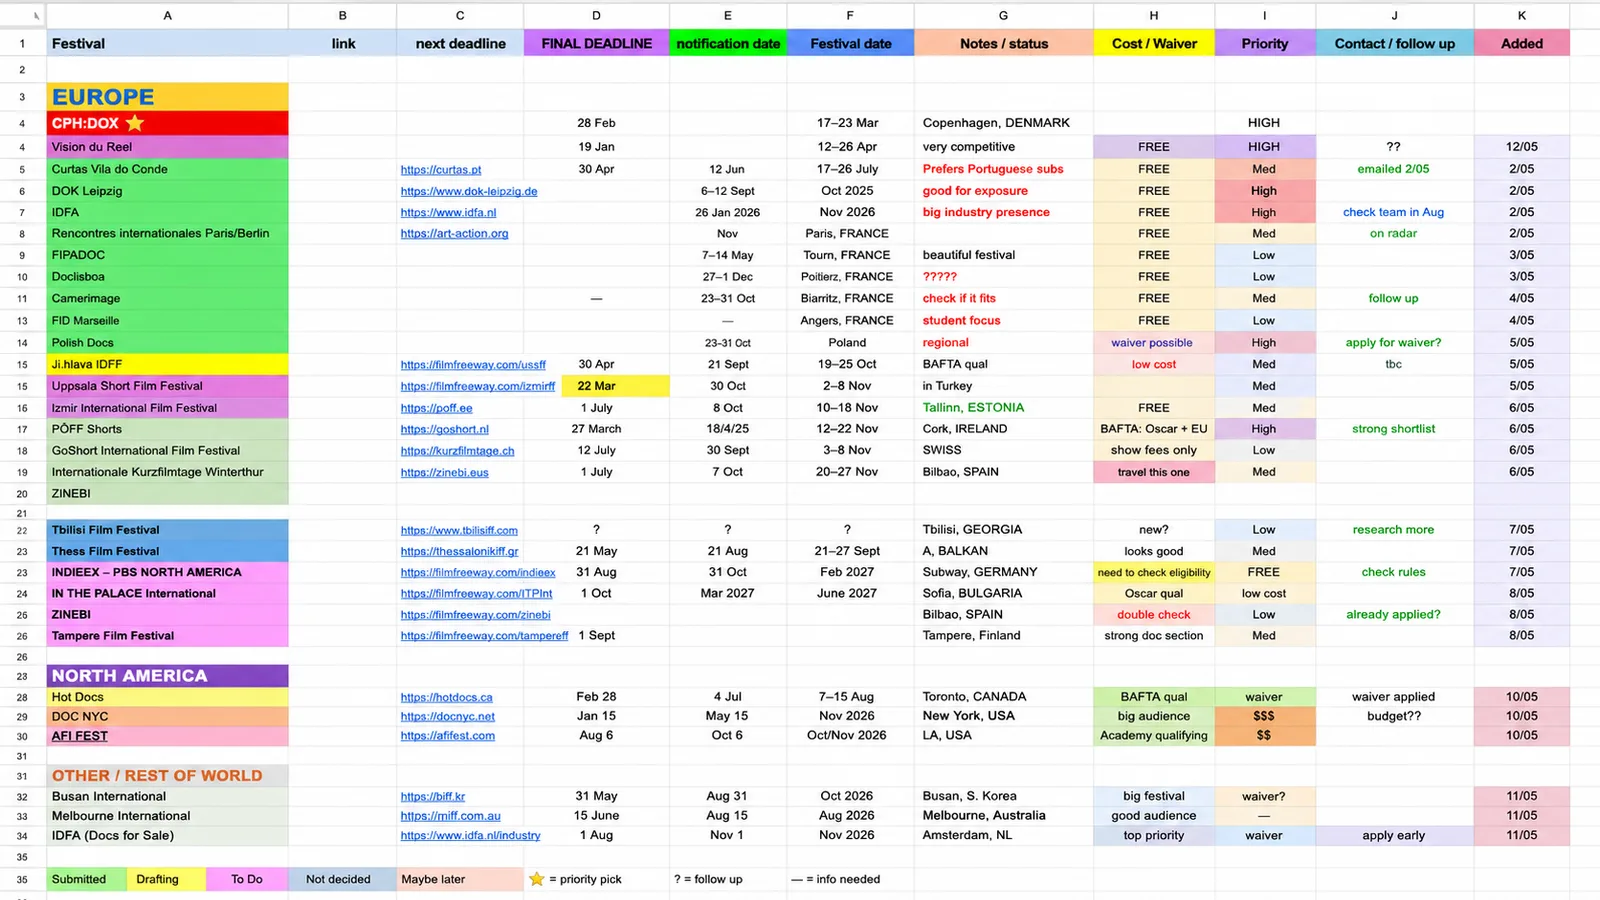The image size is (1600, 900).
Task: Select the double check cell
Action: (x=1154, y=615)
